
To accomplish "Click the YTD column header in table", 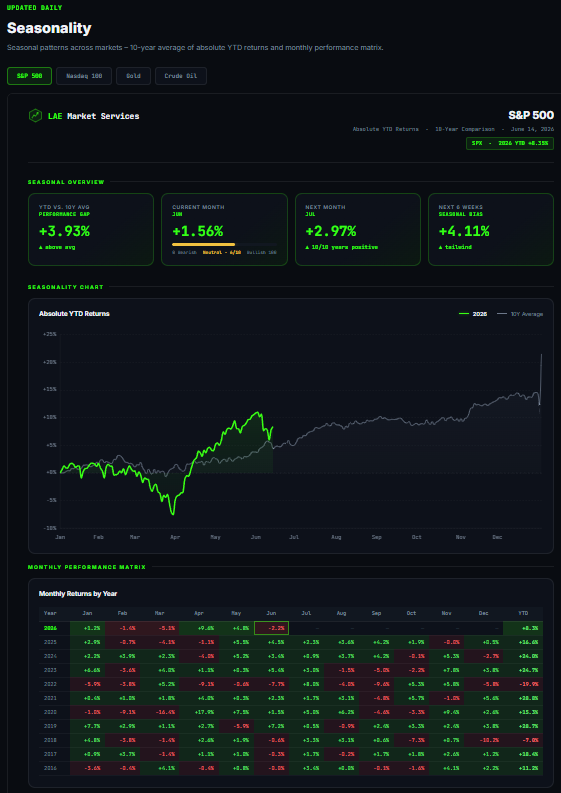I will coord(523,613).
